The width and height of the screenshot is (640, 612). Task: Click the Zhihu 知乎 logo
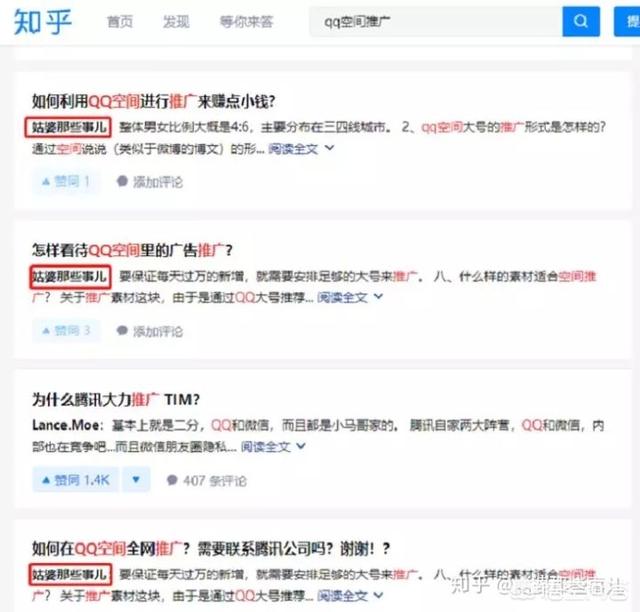tap(43, 22)
